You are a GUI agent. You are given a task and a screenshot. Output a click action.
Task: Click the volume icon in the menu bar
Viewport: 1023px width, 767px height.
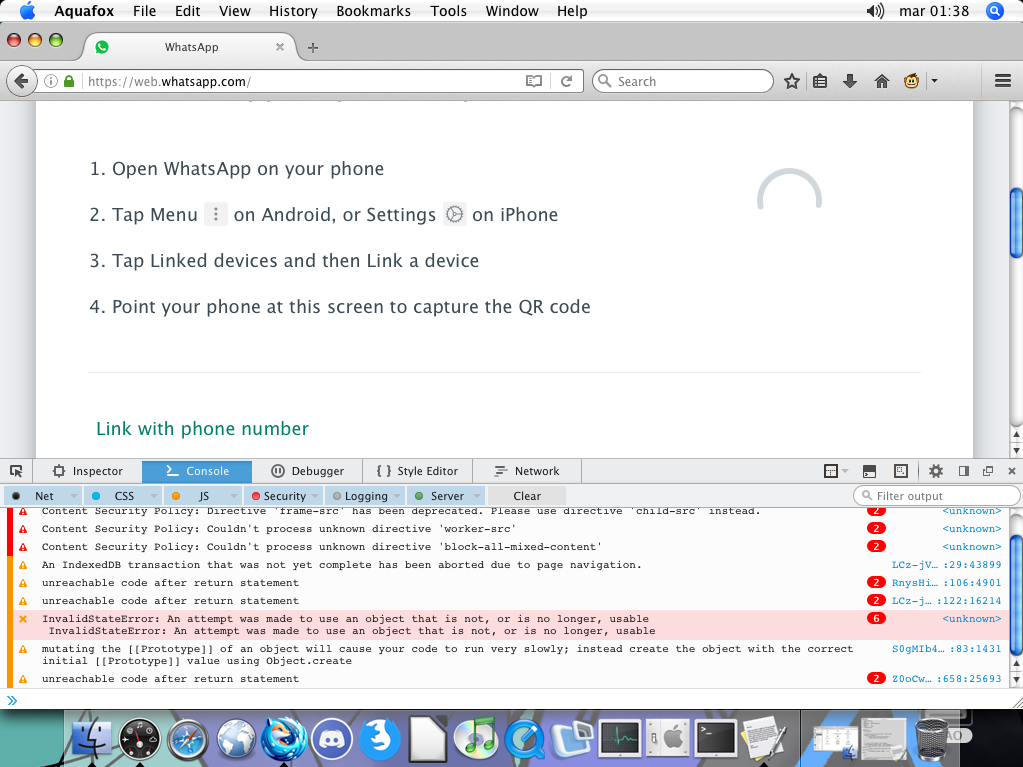click(x=875, y=11)
